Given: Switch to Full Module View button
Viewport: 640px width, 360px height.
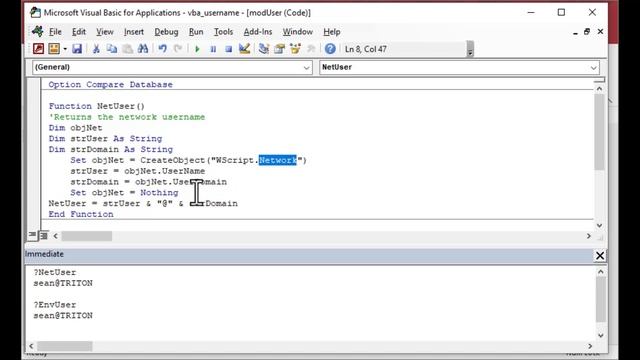Looking at the screenshot, I should pyautogui.click(x=43, y=236).
